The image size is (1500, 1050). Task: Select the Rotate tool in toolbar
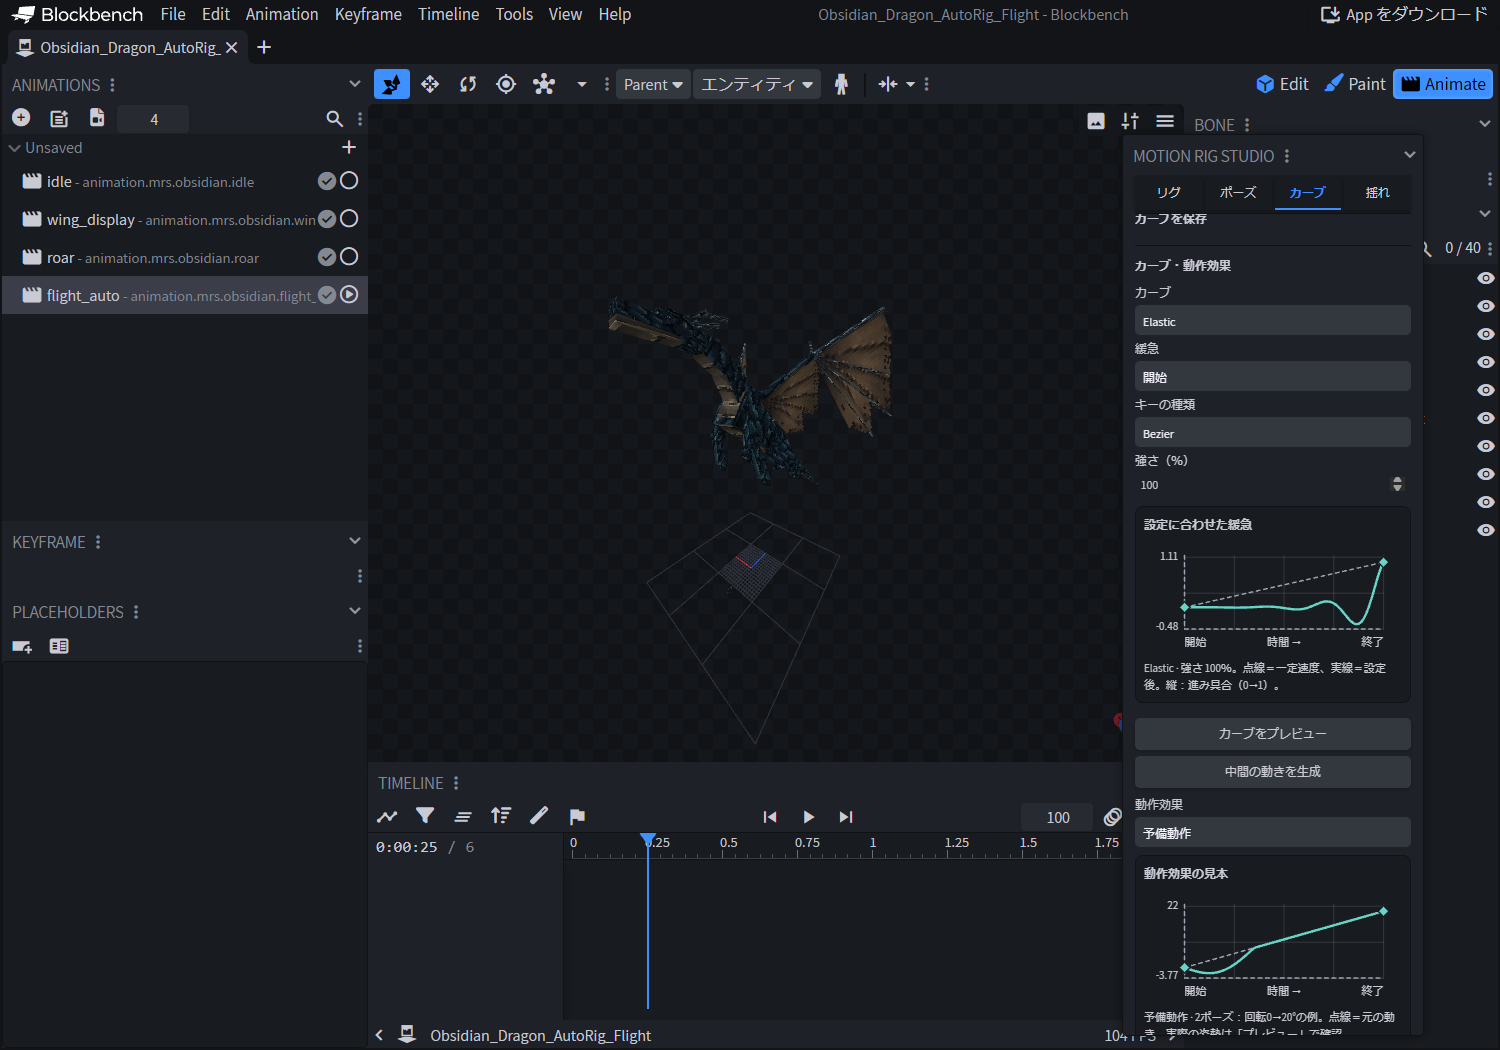click(468, 84)
